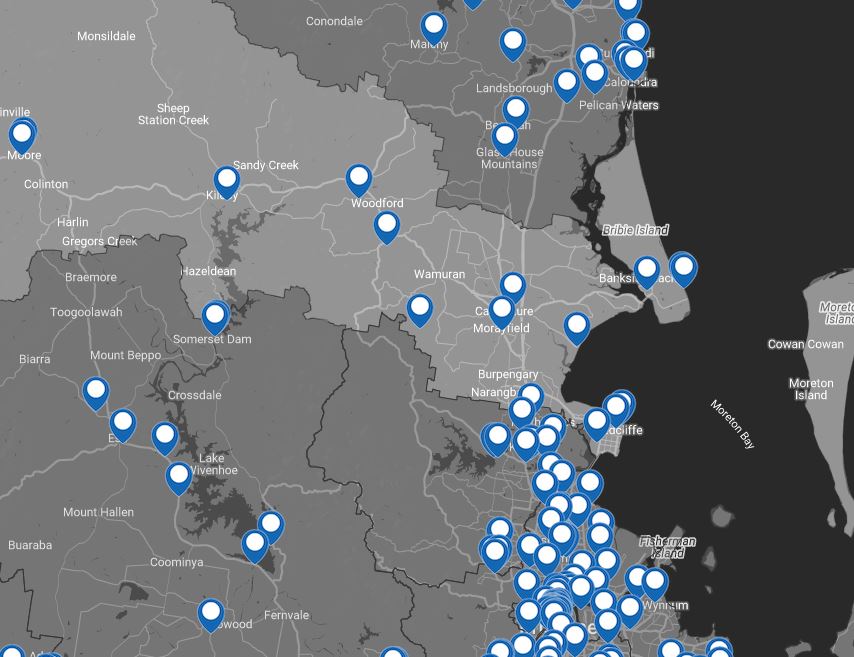
Task: Select the map pin at Woodford
Action: (x=359, y=180)
